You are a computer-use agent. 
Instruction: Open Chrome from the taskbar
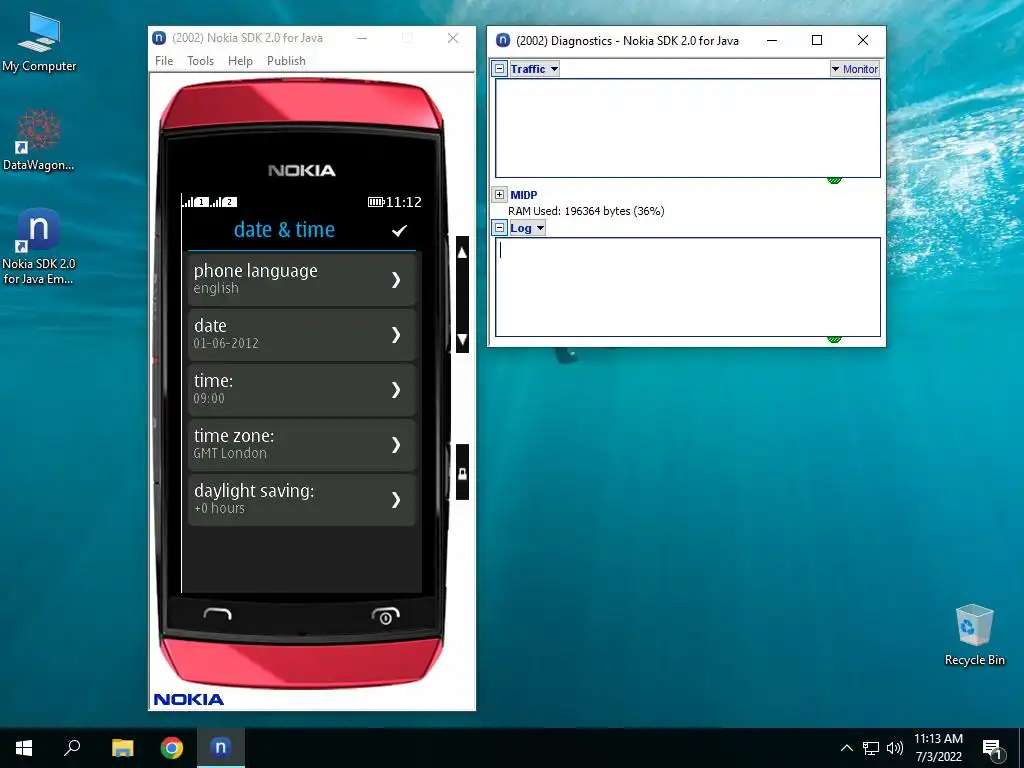click(x=172, y=748)
